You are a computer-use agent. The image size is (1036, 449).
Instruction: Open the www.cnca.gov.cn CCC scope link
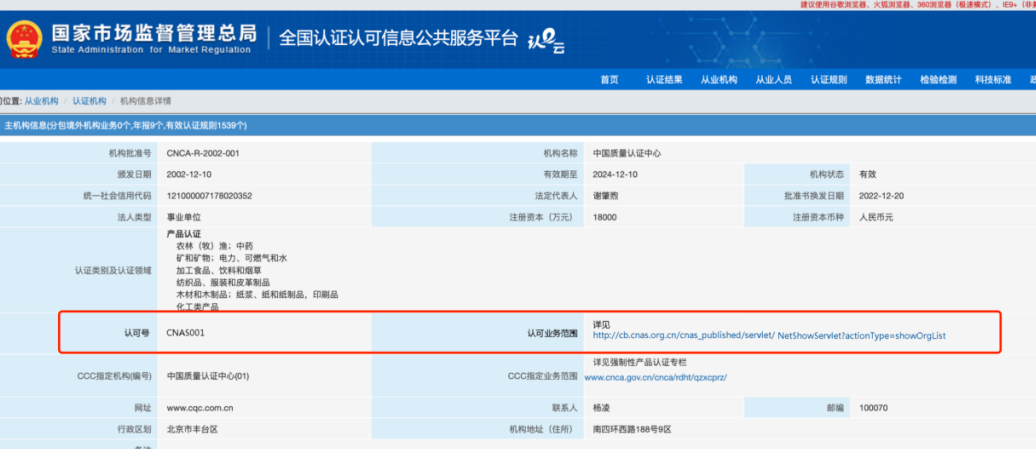655,378
